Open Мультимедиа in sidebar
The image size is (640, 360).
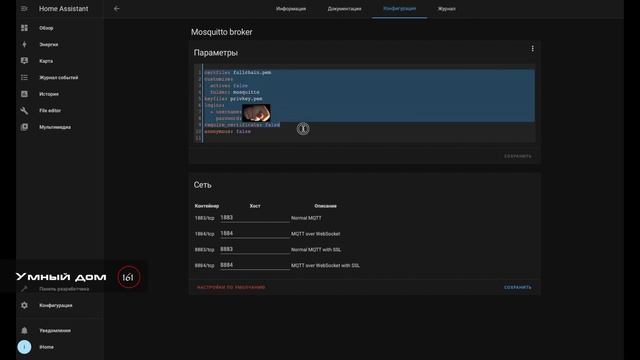click(55, 127)
